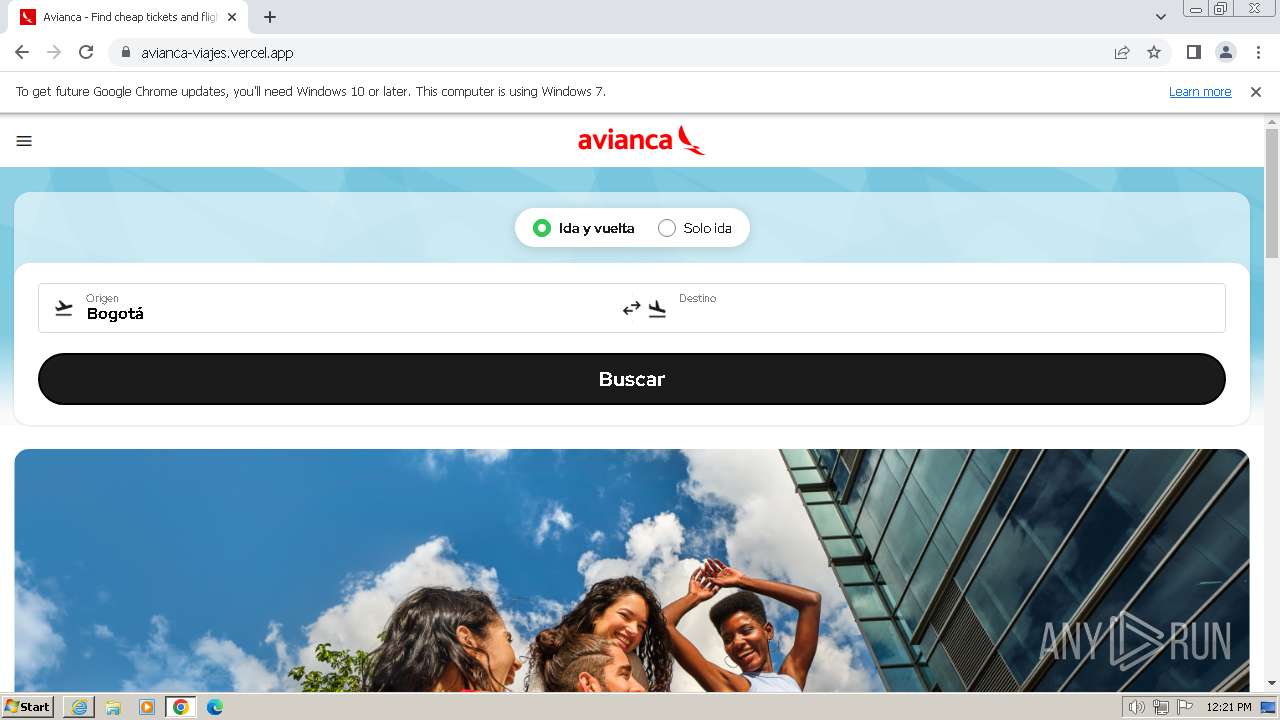Click the browser forward arrow
The width and height of the screenshot is (1280, 720).
tap(54, 53)
